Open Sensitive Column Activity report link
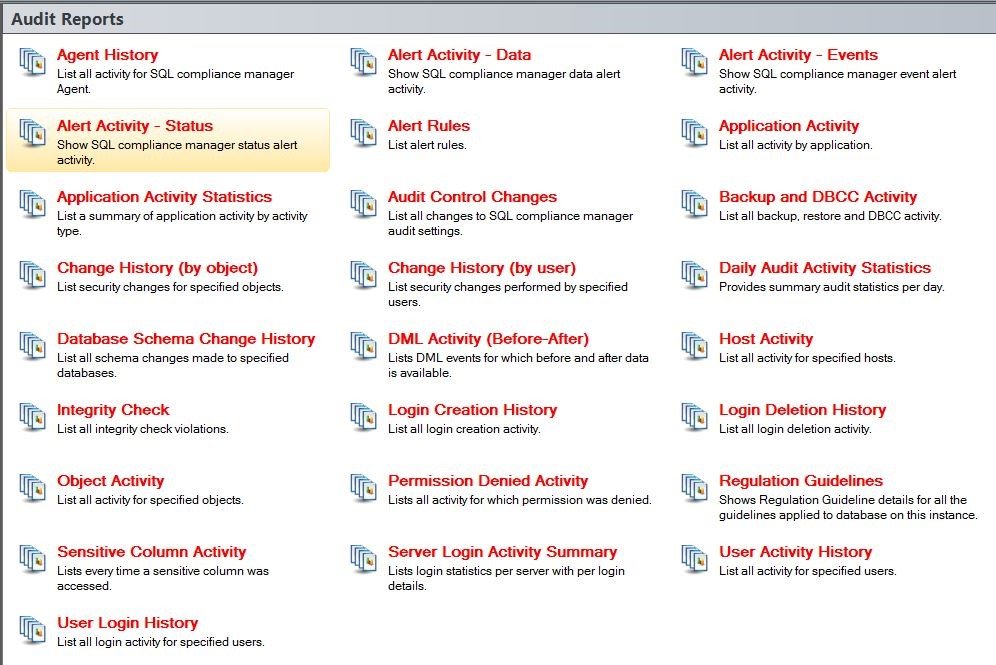The image size is (996, 665). coord(151,553)
